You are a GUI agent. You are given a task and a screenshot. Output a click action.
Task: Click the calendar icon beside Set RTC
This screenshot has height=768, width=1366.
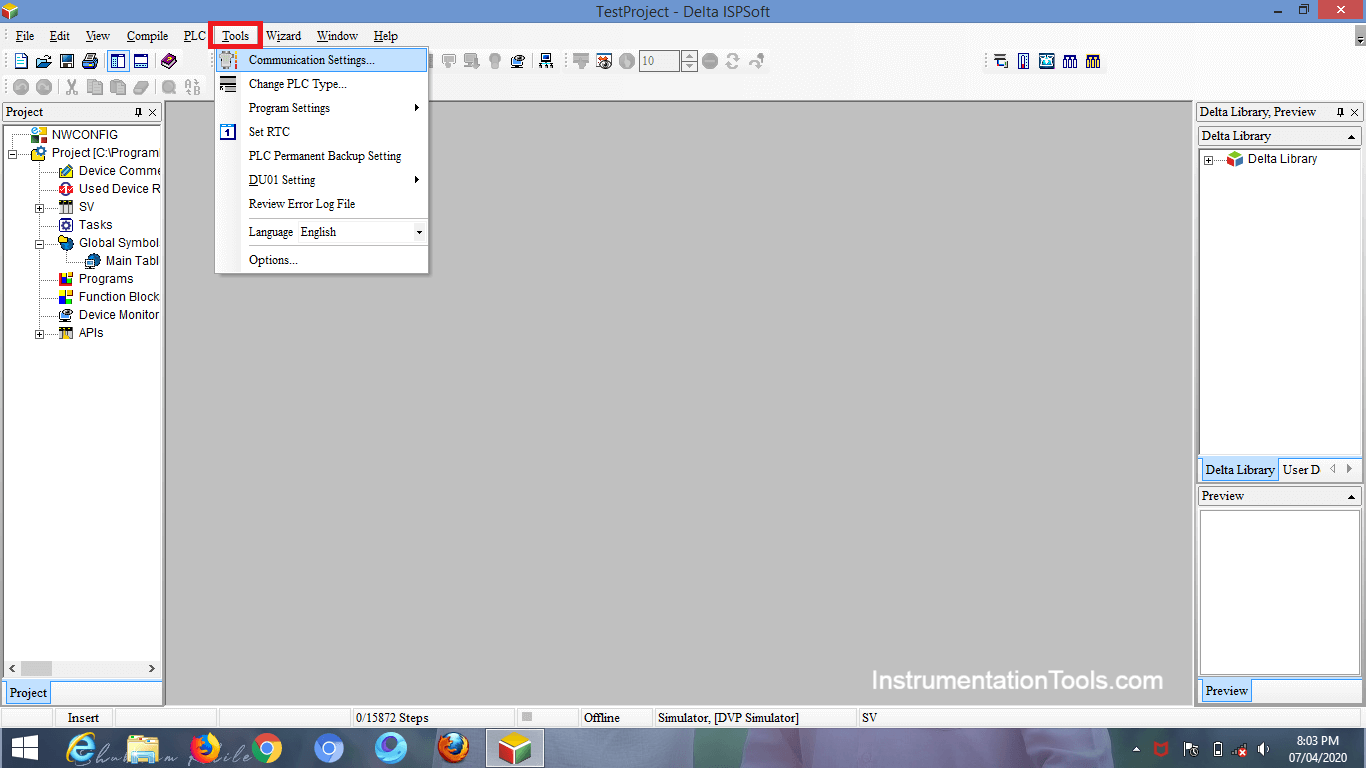pos(228,132)
